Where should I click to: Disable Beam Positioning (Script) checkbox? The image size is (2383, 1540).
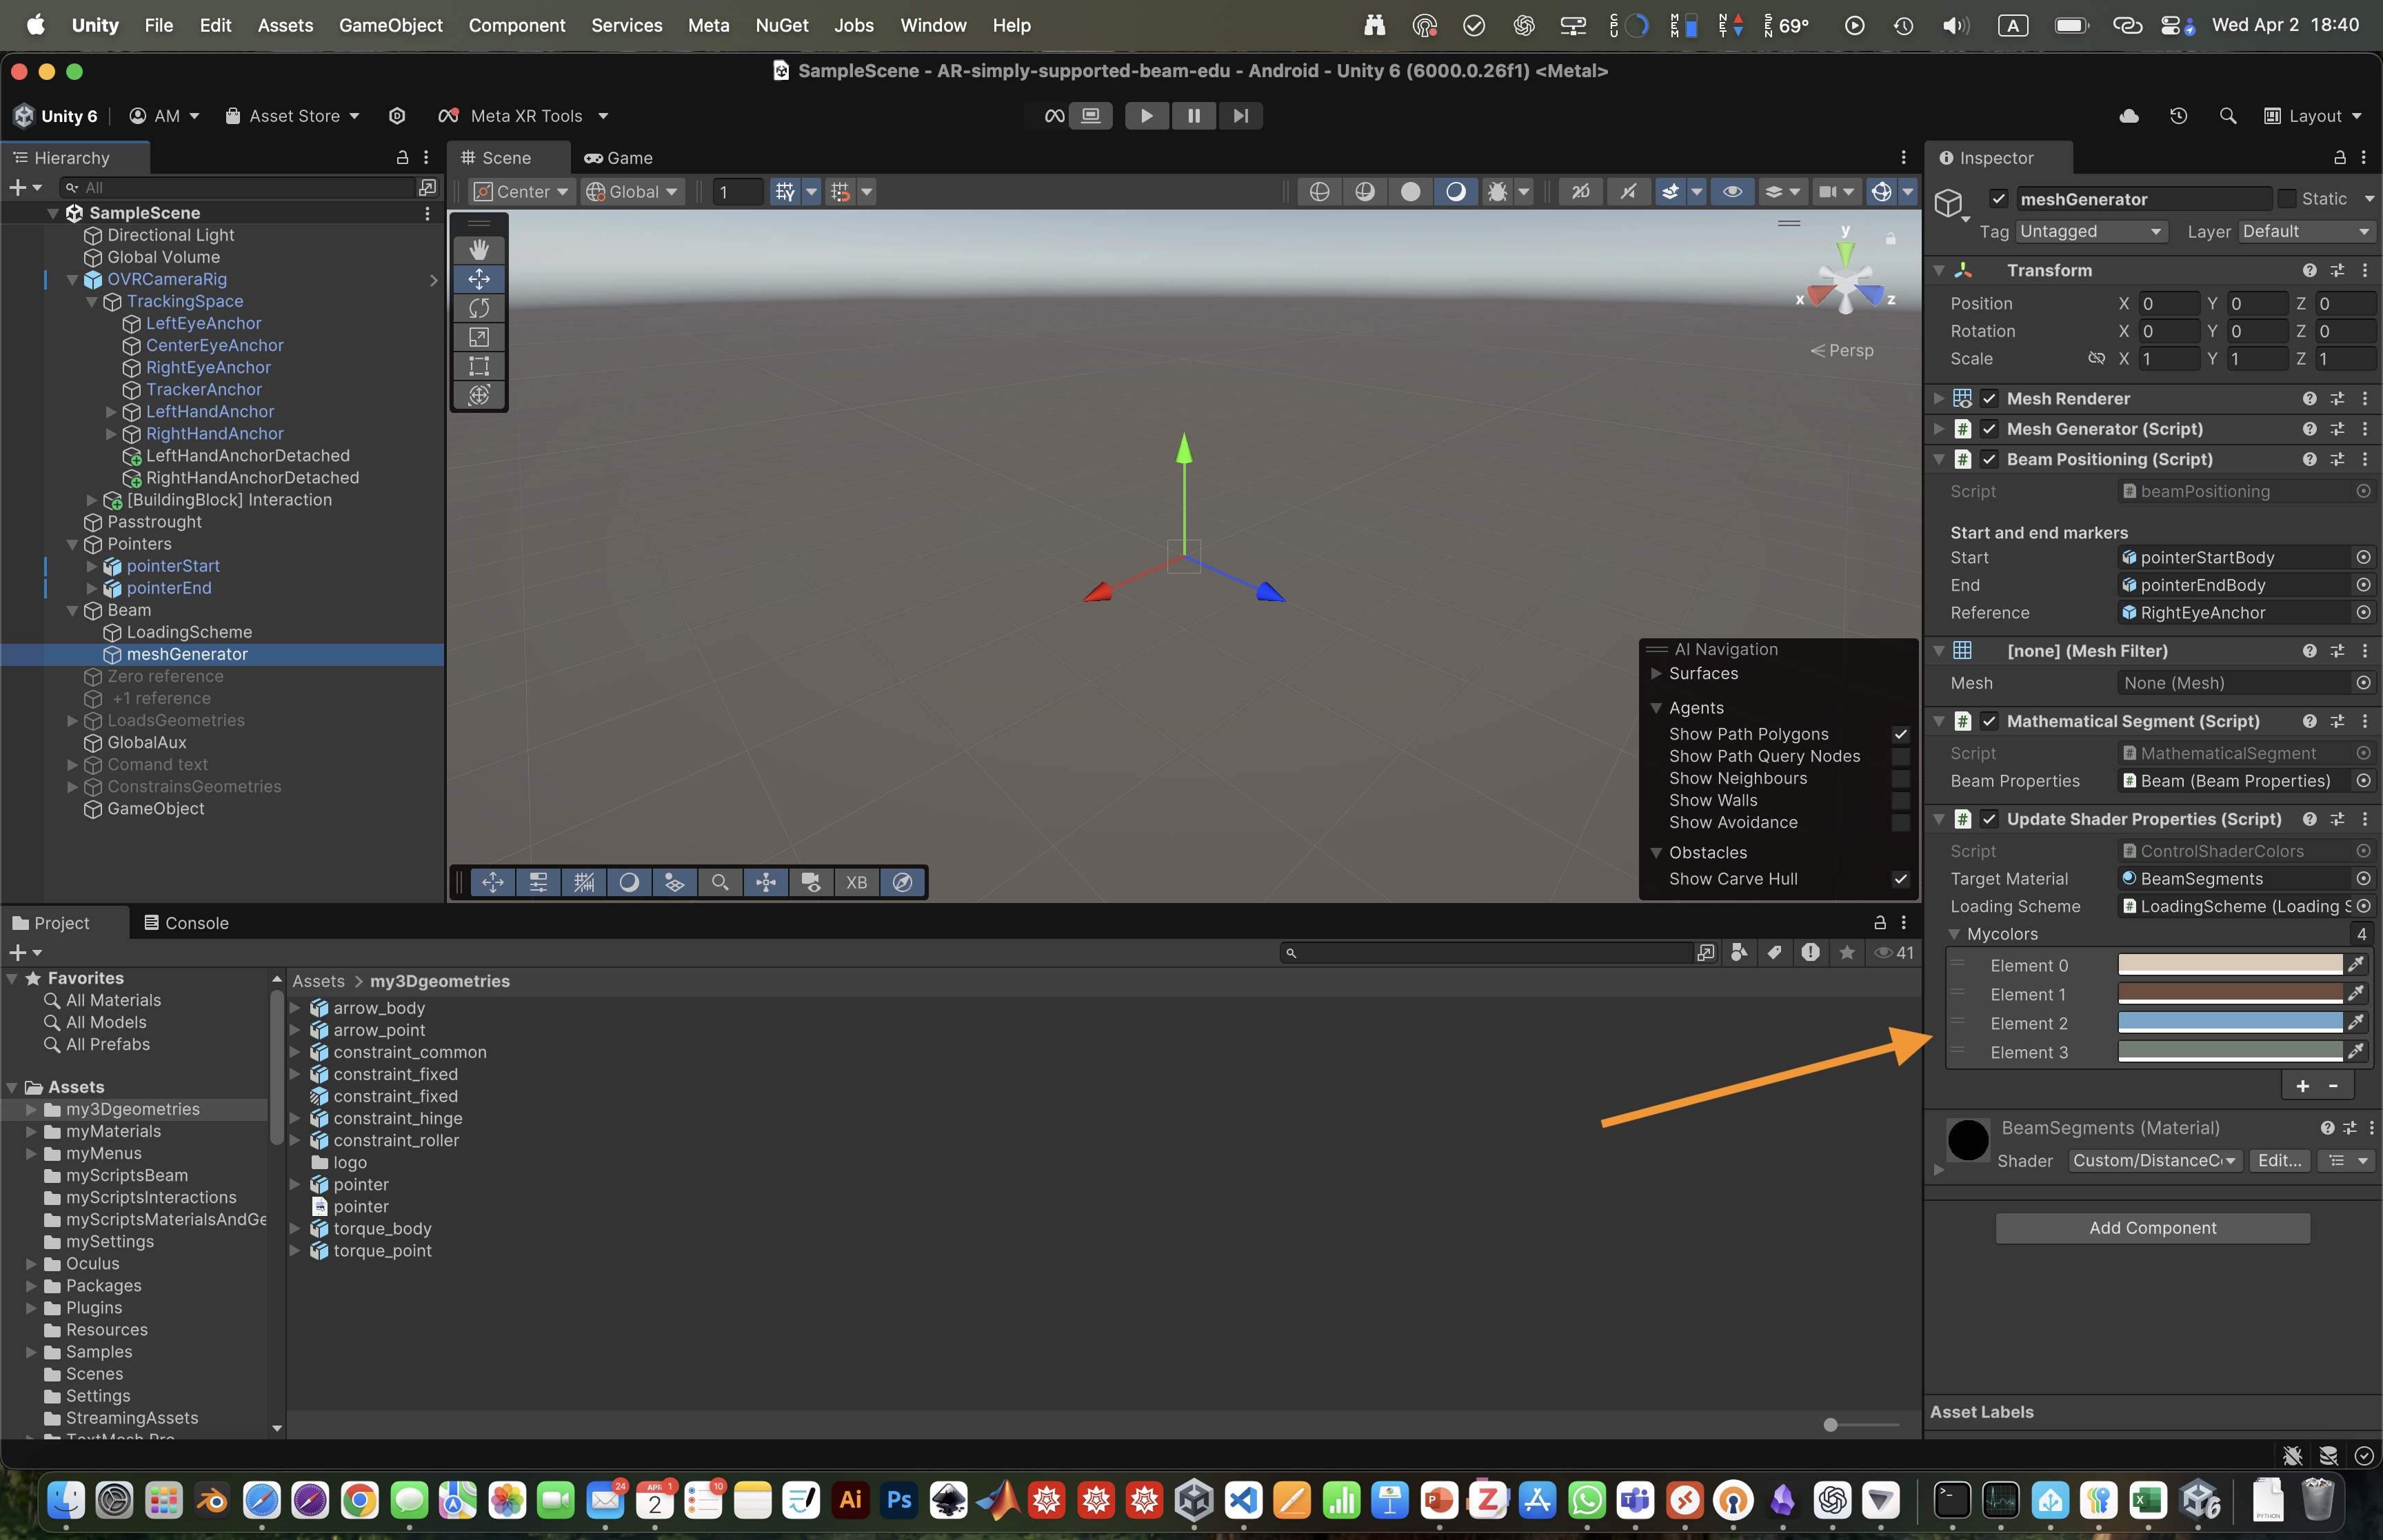pos(1989,459)
